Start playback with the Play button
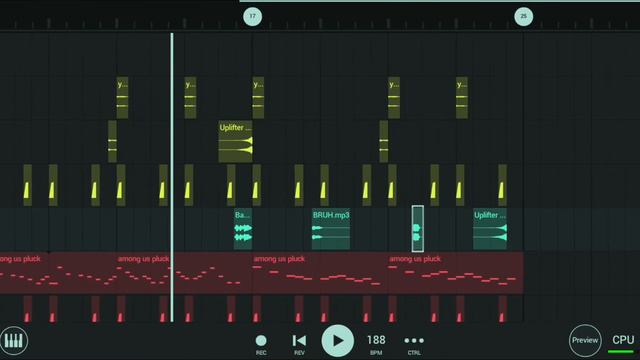Screen dimensions: 640x360 (x=338, y=341)
